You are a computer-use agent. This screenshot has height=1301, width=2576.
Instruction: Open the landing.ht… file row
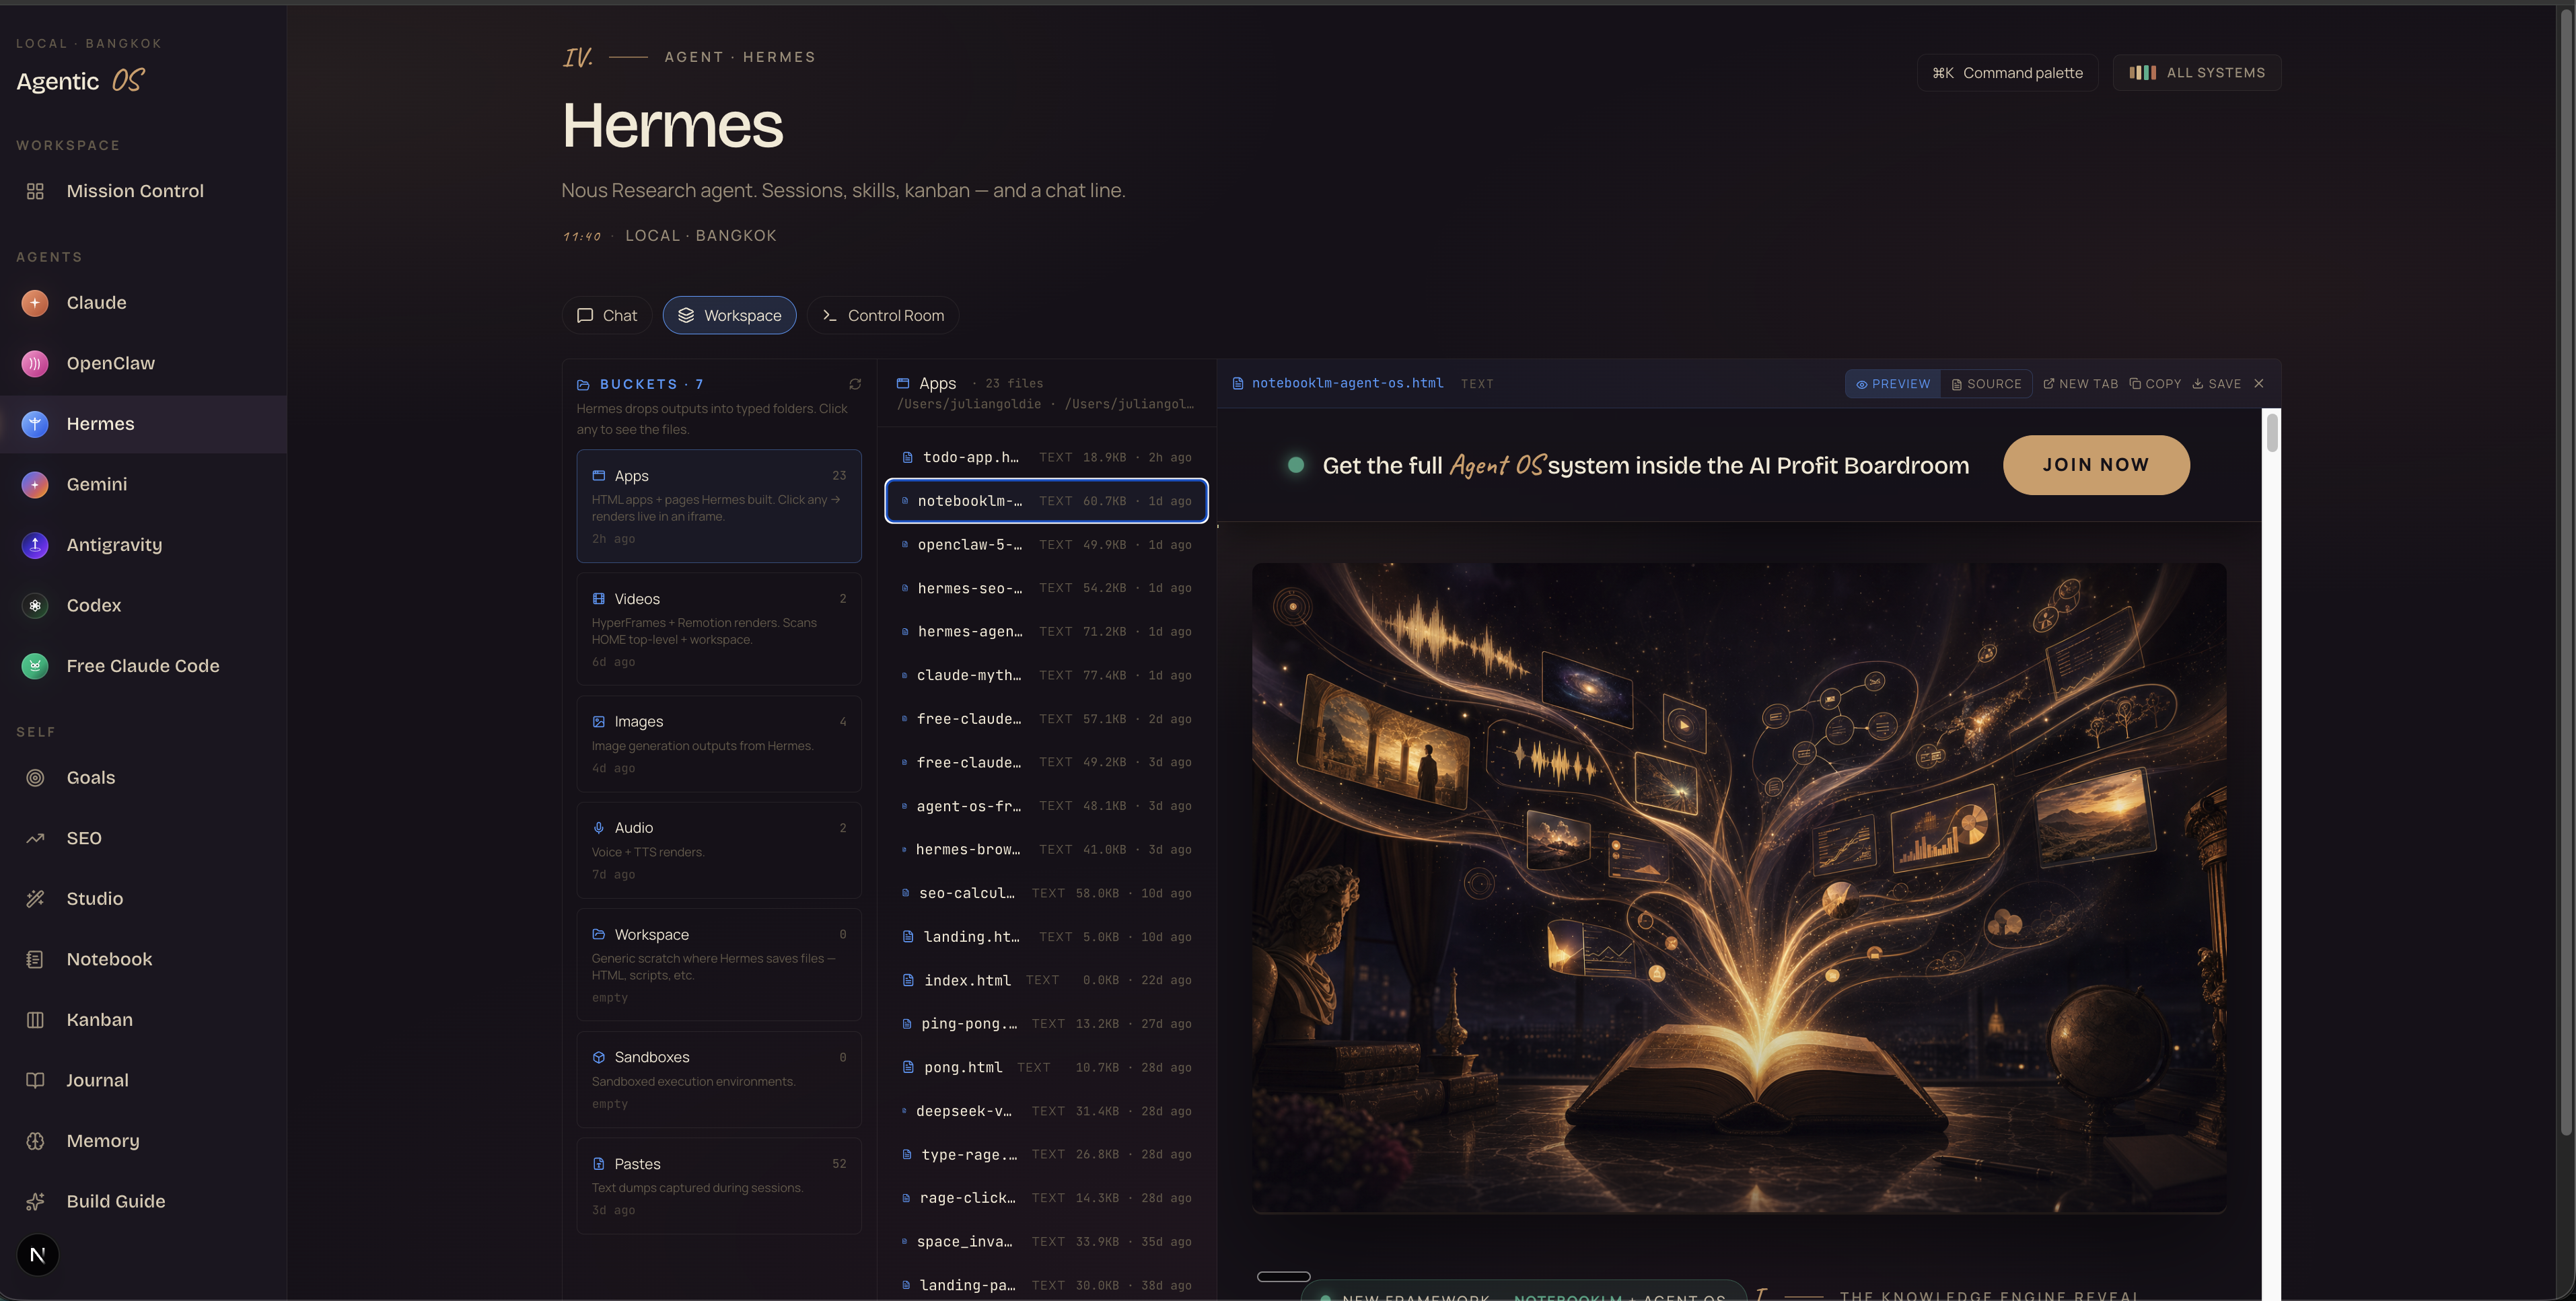pos(1047,937)
